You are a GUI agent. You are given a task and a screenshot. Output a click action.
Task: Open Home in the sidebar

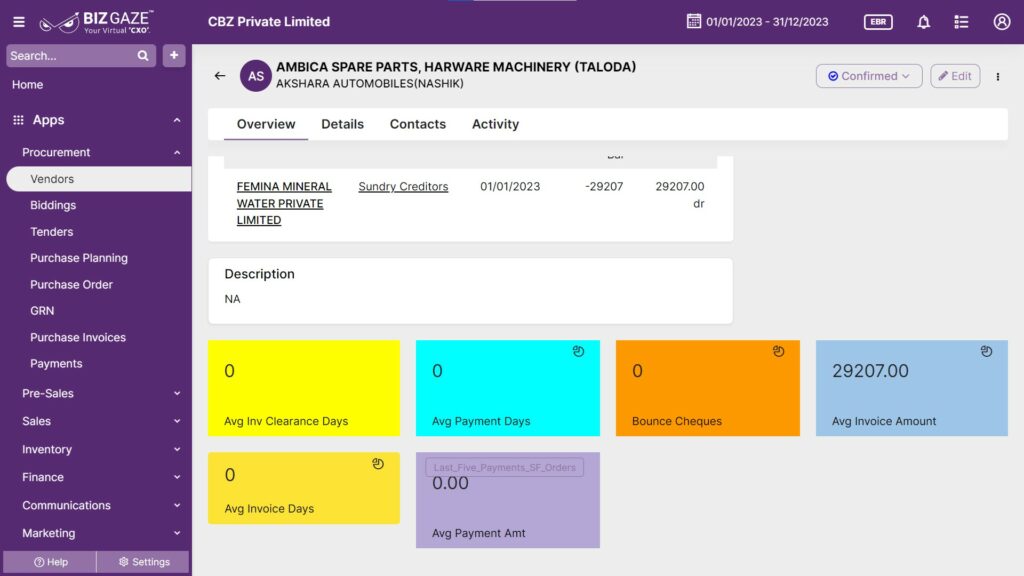[x=27, y=85]
